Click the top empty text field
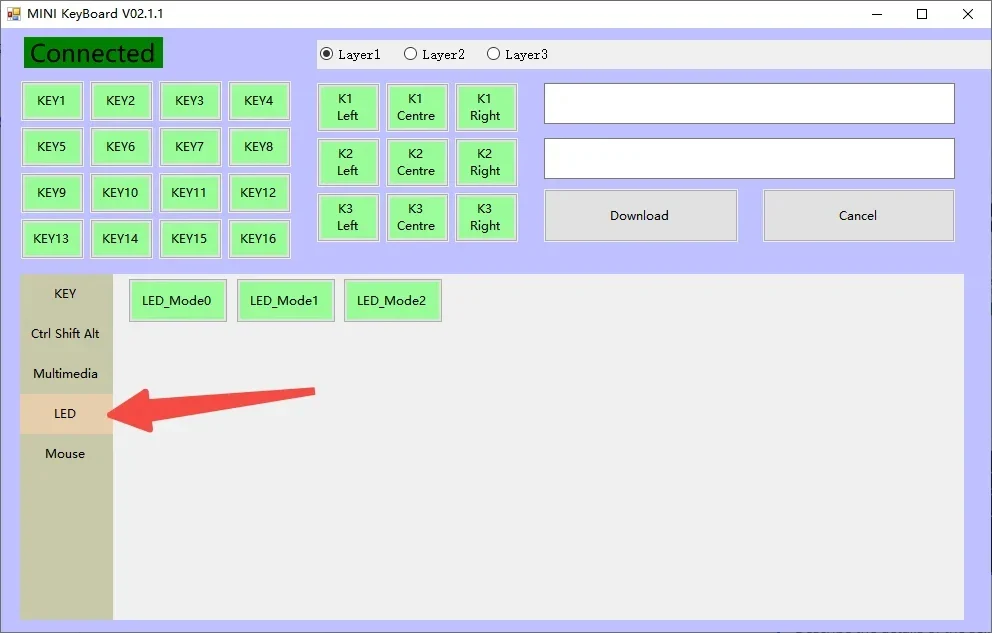This screenshot has width=992, height=633. (x=749, y=103)
